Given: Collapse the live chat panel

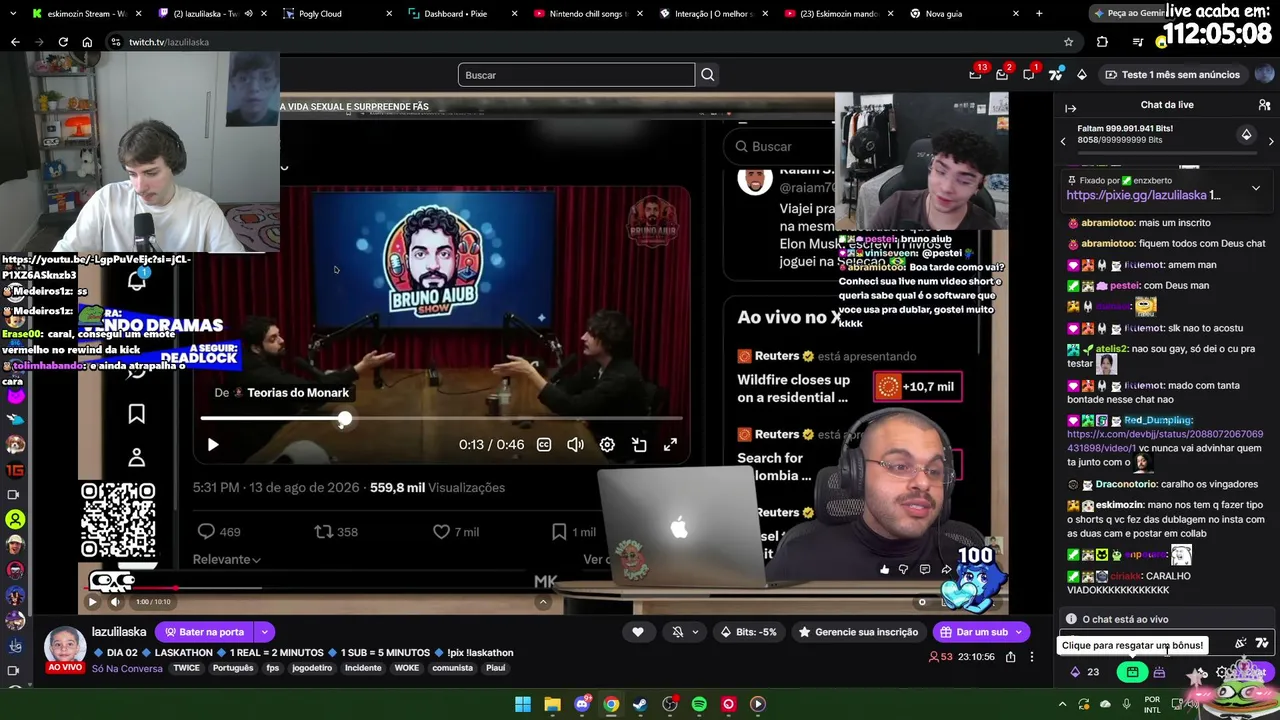Looking at the screenshot, I should pos(1070,108).
